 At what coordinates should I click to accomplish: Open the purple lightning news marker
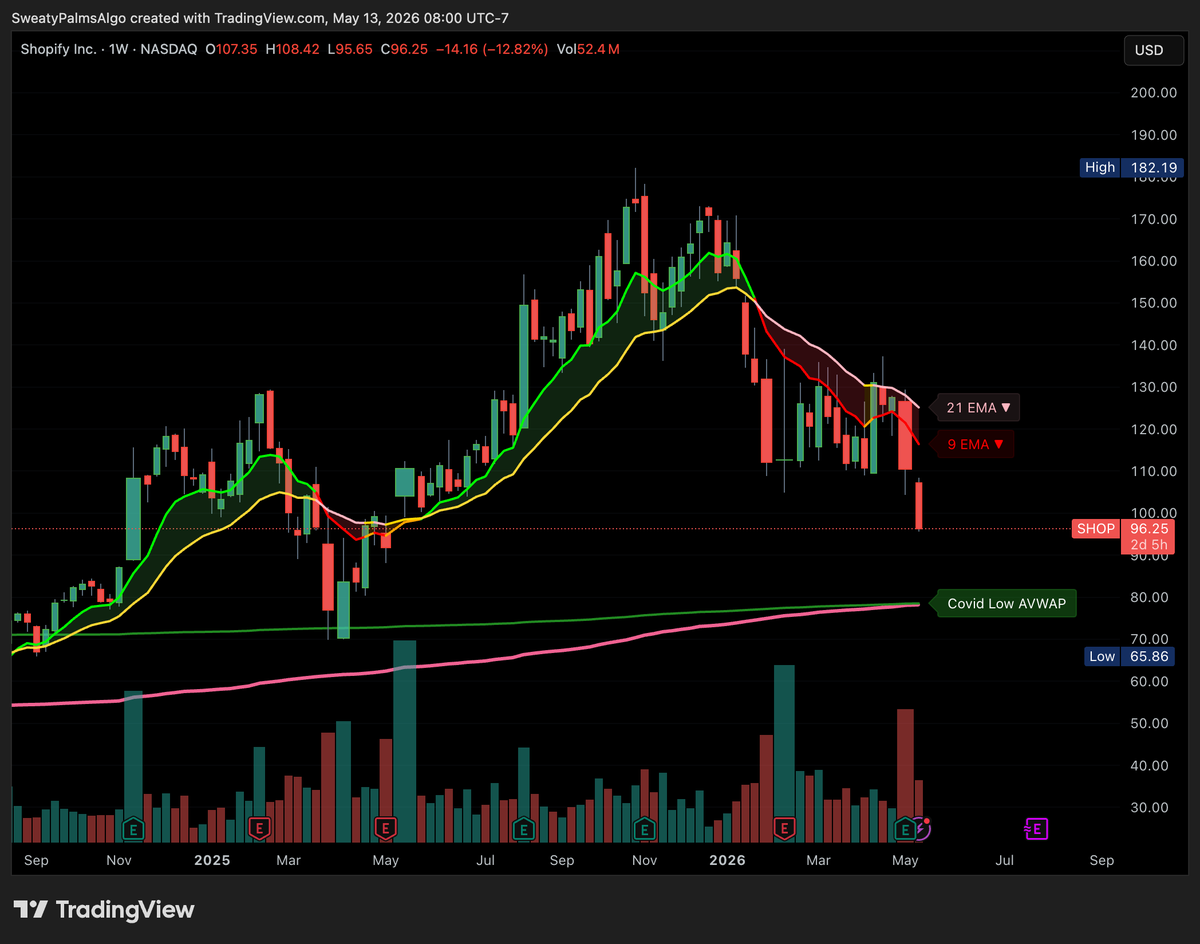tap(923, 828)
